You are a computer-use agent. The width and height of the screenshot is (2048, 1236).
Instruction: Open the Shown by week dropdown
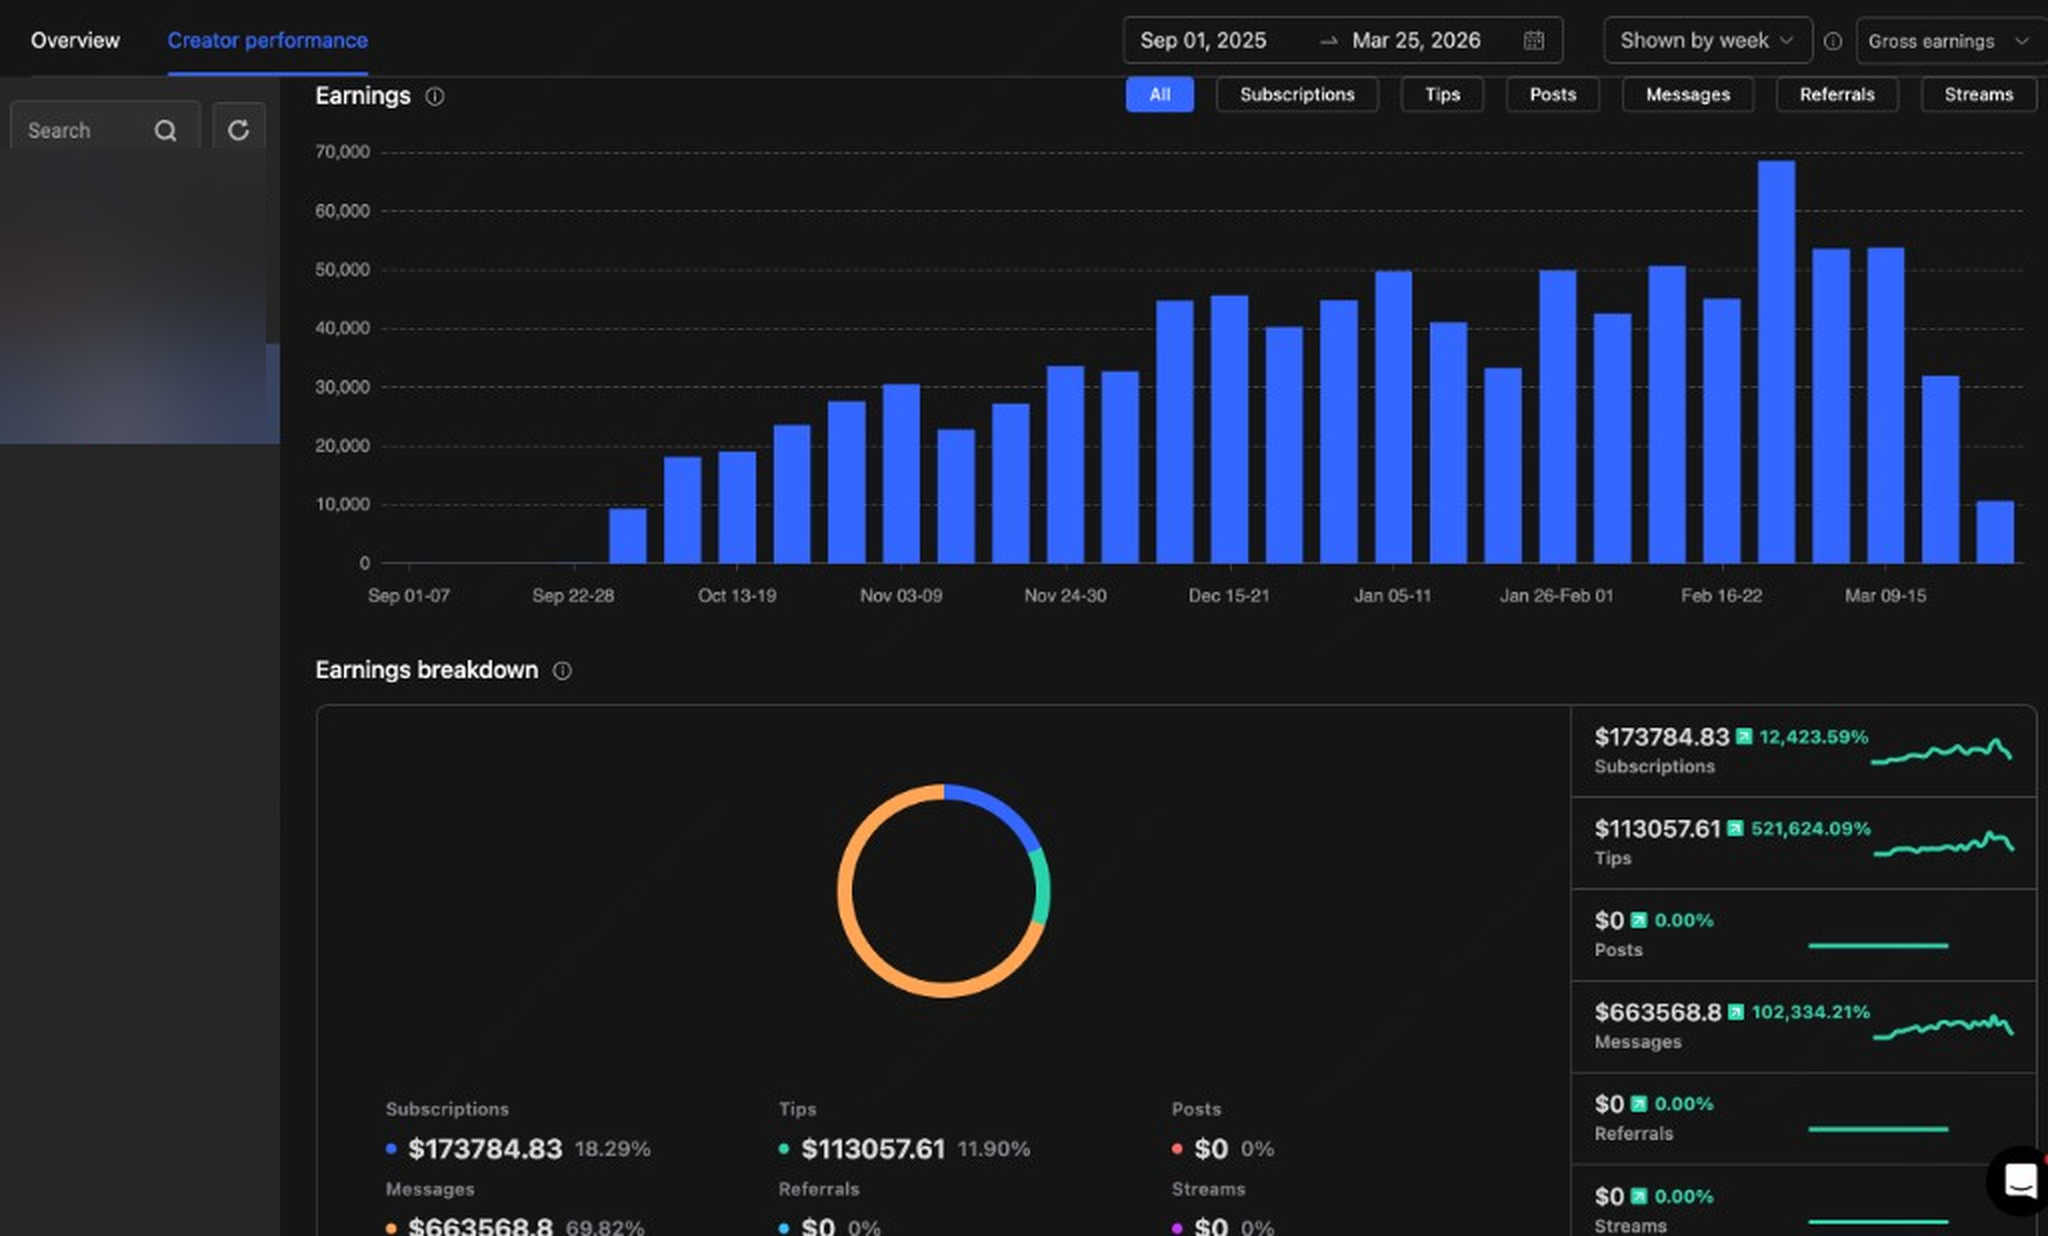(x=1707, y=40)
